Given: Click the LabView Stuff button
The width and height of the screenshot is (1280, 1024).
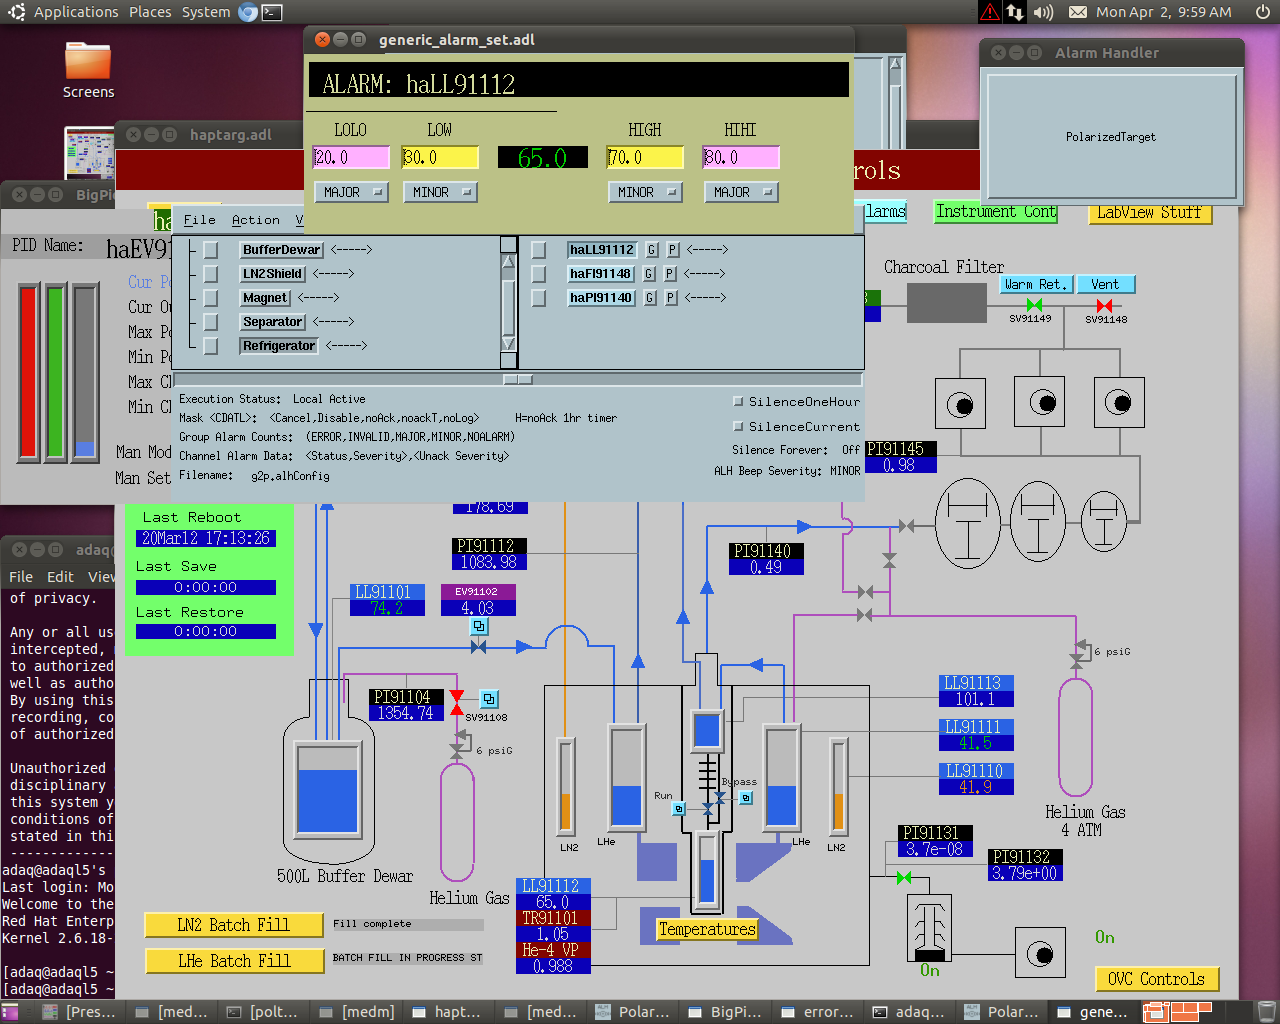Looking at the screenshot, I should [x=1150, y=213].
